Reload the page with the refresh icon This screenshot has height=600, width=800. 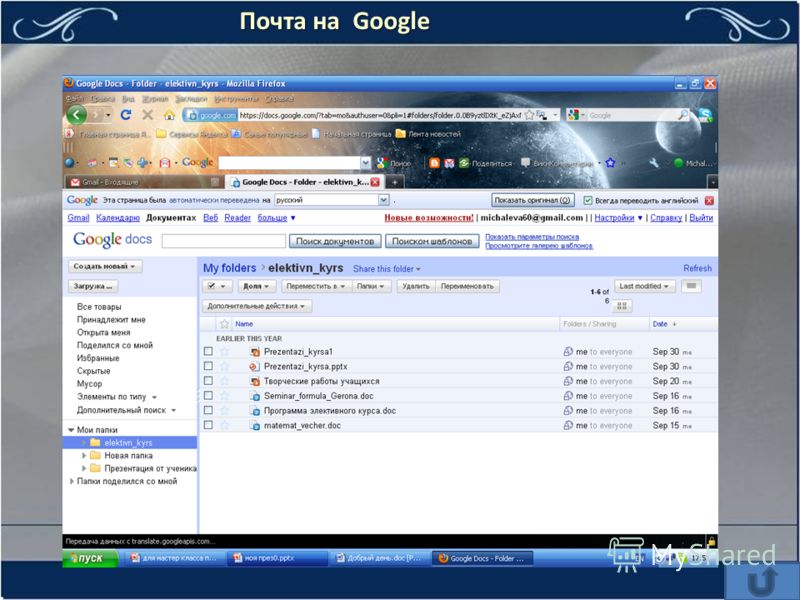(x=126, y=115)
